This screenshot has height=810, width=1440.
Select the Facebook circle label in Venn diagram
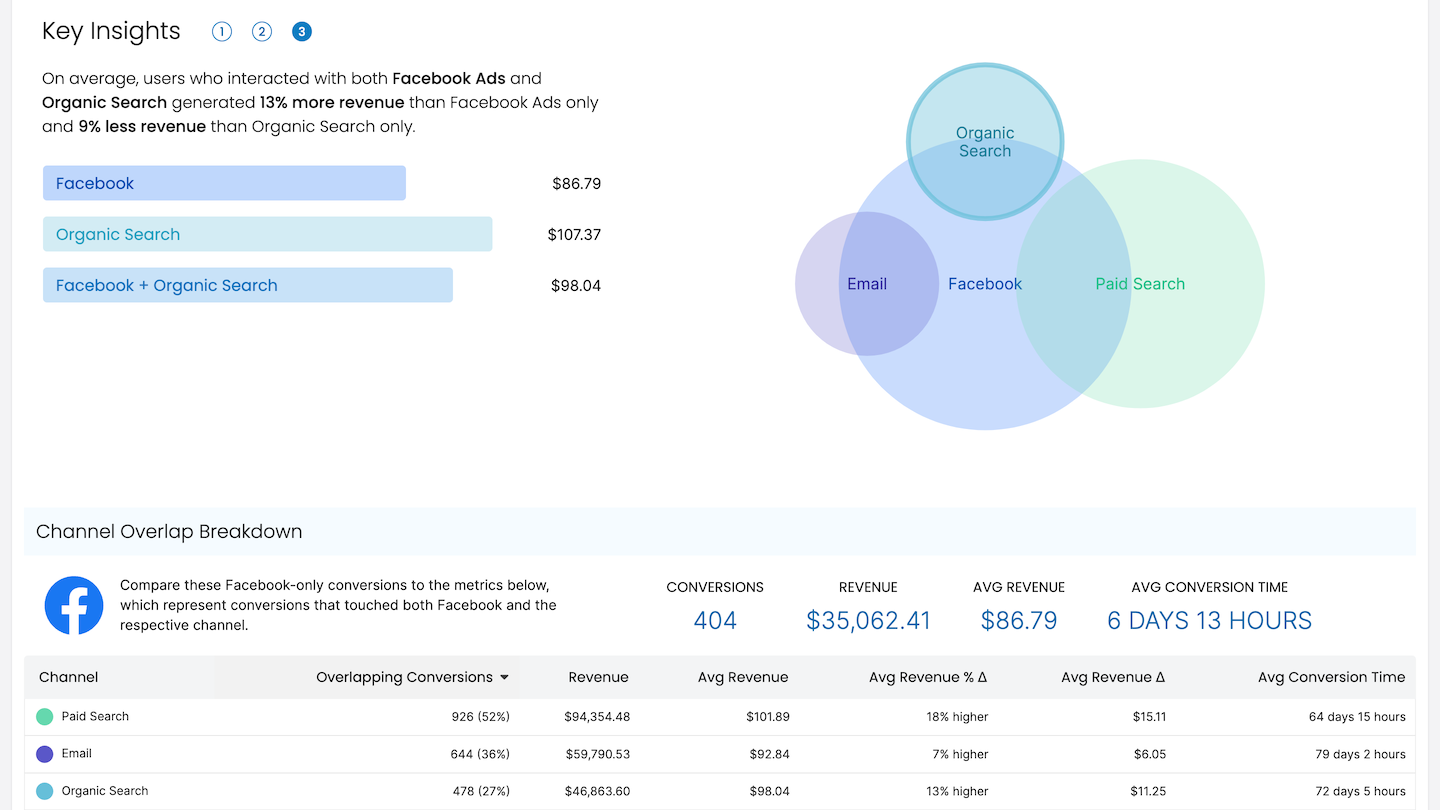[x=985, y=284]
